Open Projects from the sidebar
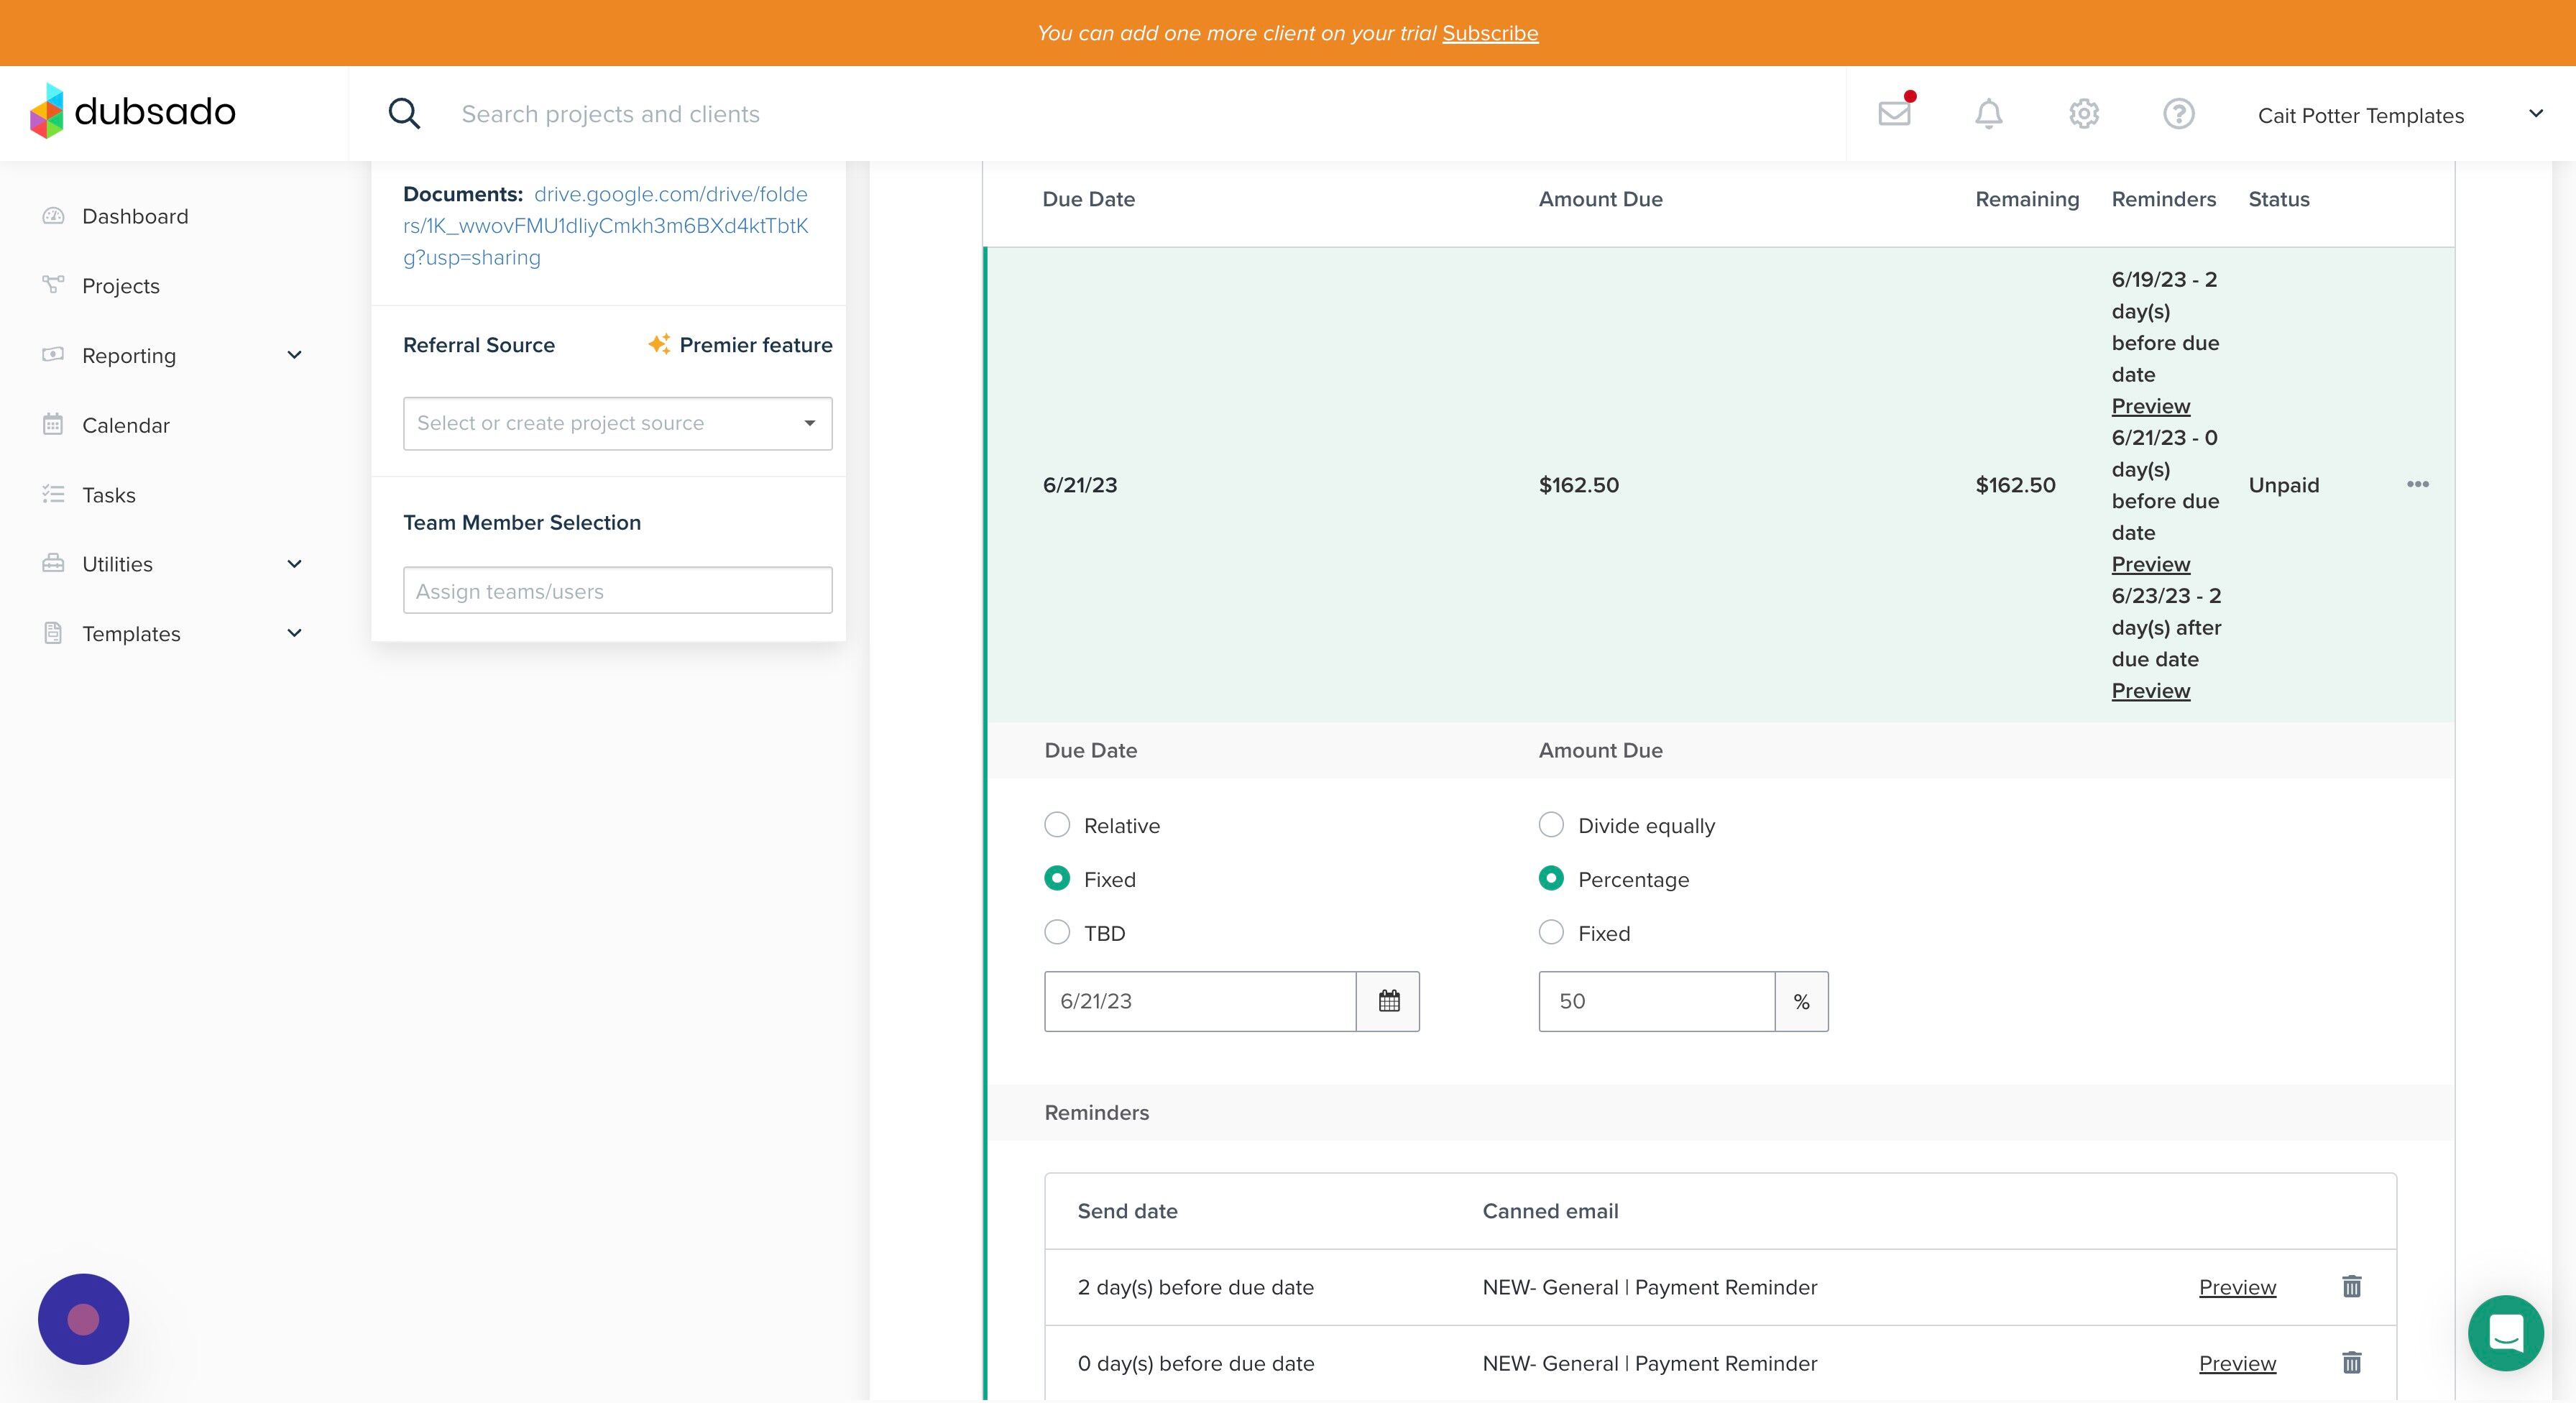Image resolution: width=2576 pixels, height=1403 pixels. 121,286
